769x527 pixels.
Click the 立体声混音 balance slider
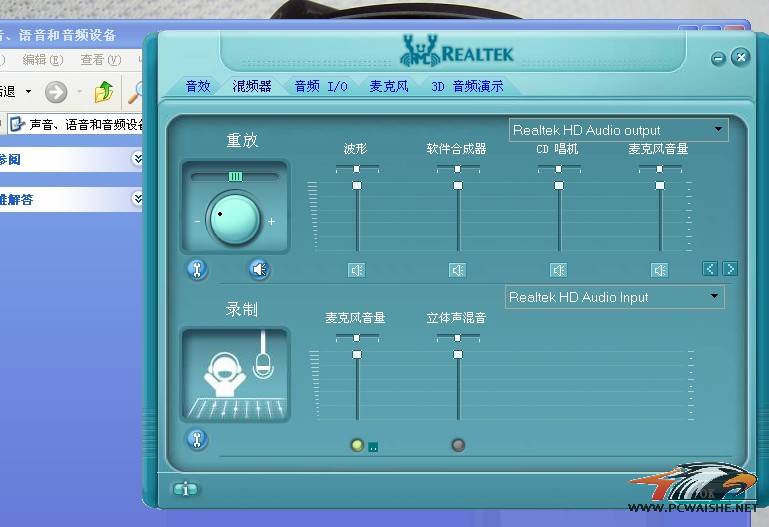click(x=458, y=338)
